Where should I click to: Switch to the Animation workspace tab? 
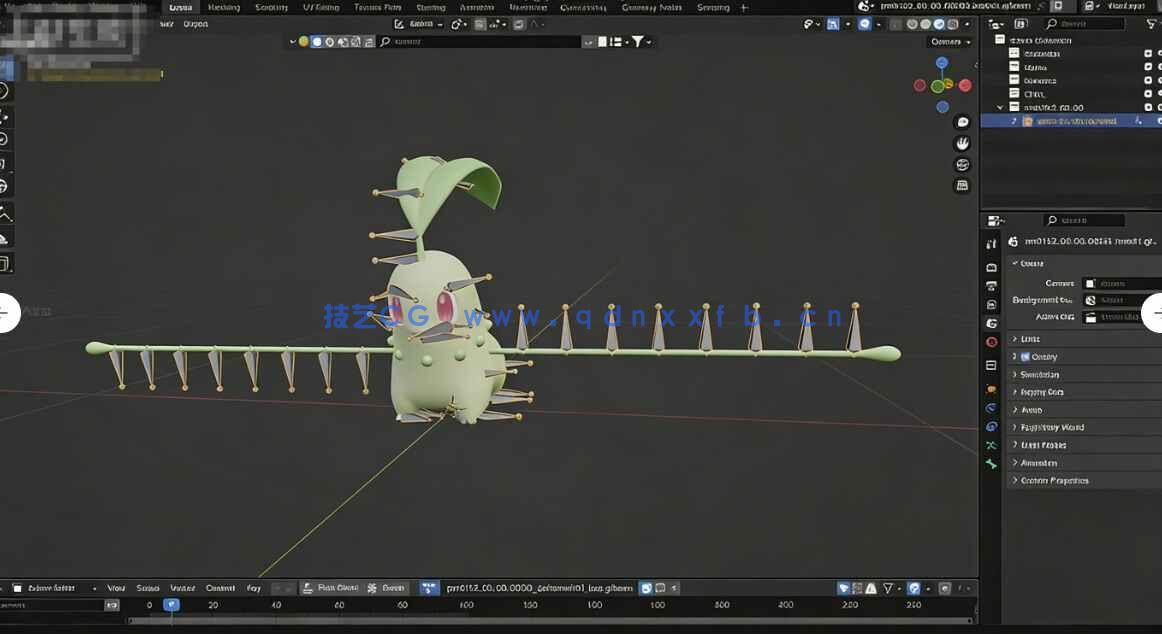coord(478,7)
